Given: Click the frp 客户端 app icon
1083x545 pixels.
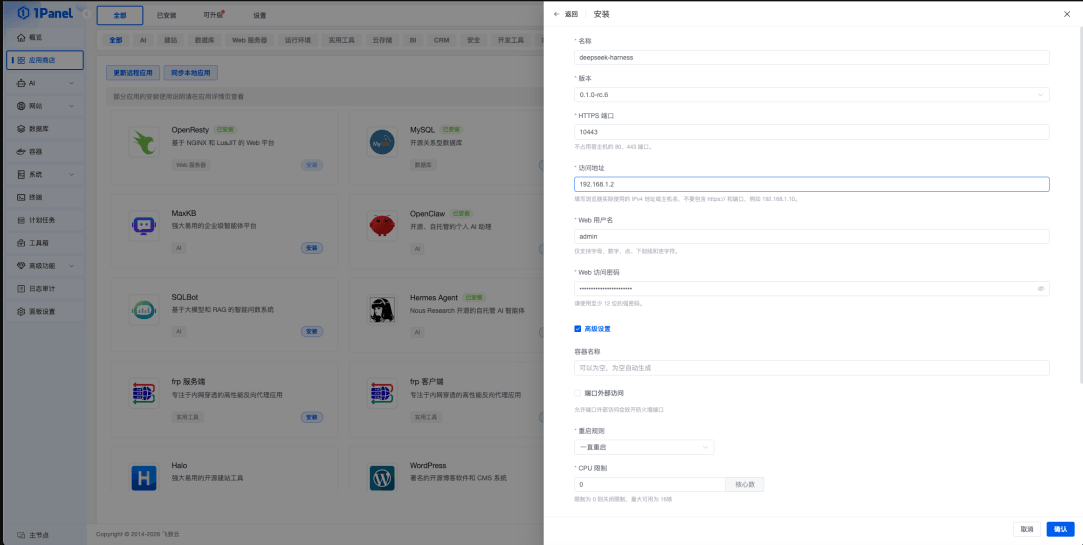Looking at the screenshot, I should point(382,393).
